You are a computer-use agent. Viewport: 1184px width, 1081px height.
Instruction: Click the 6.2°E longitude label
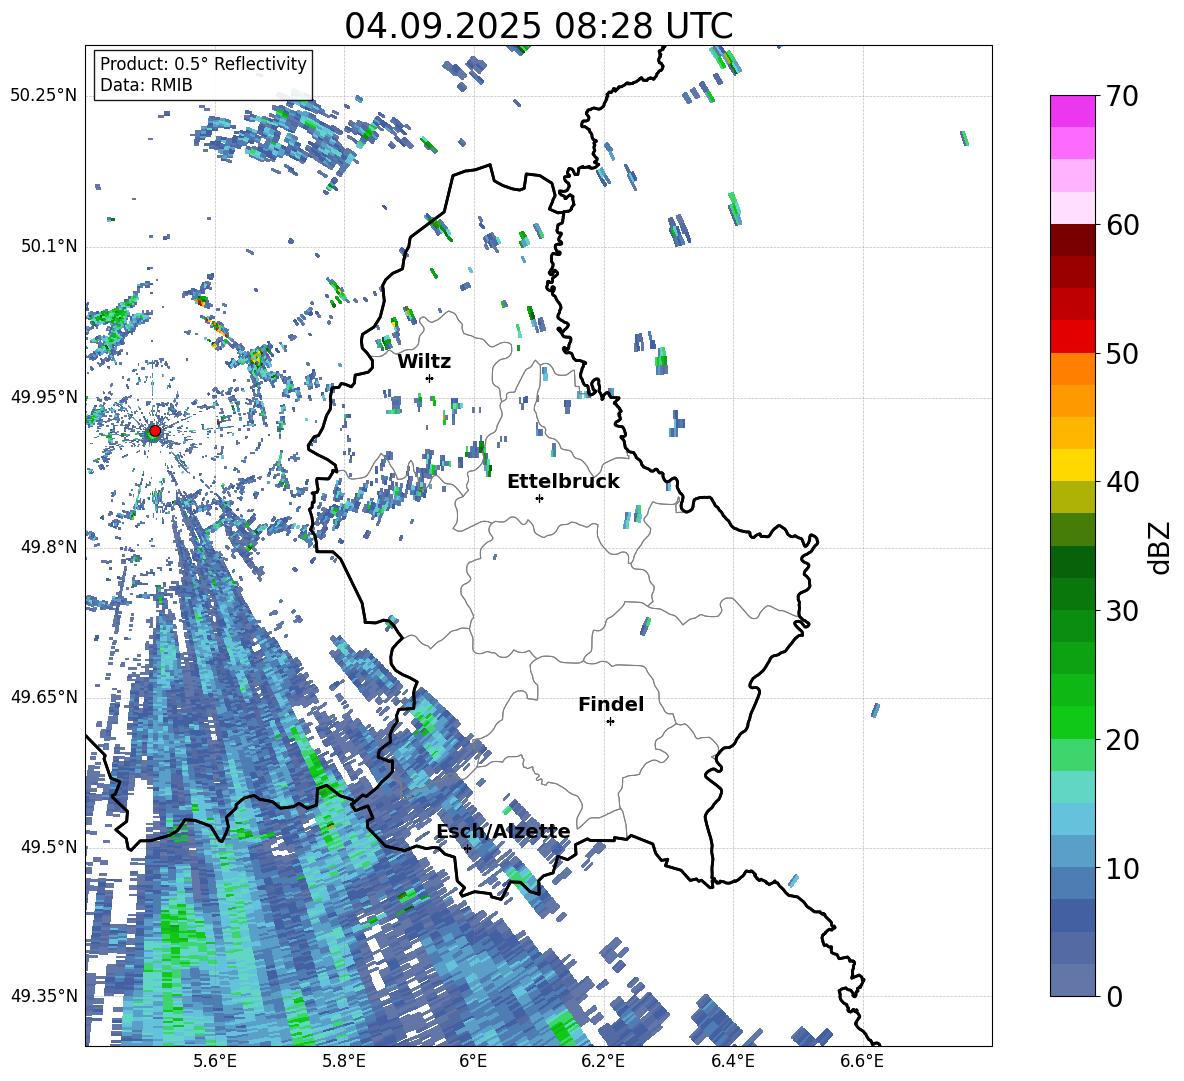pos(603,1061)
